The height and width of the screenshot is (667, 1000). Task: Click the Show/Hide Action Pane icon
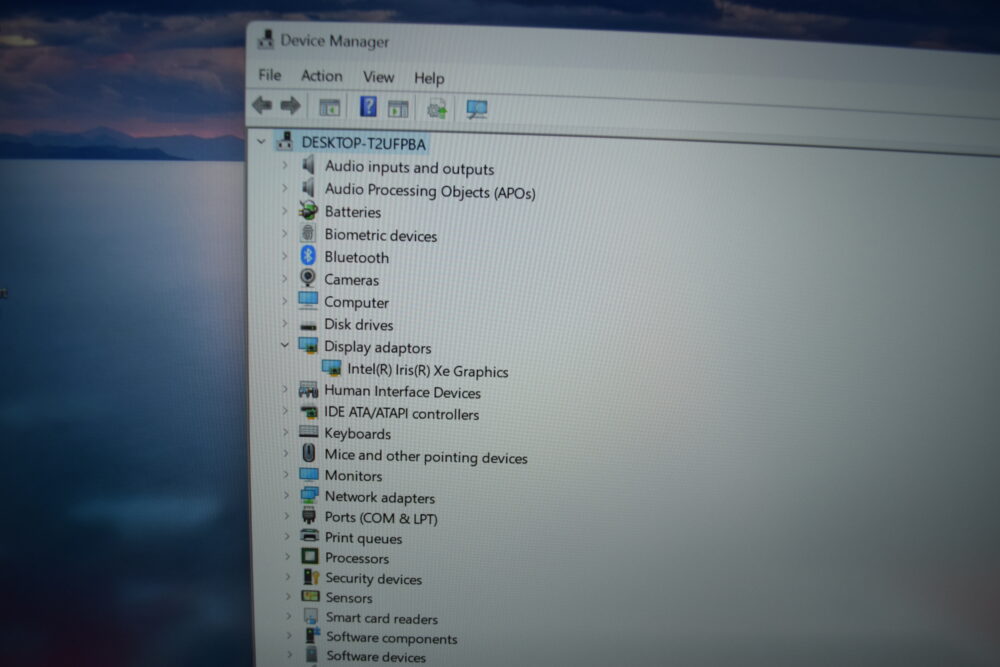398,108
